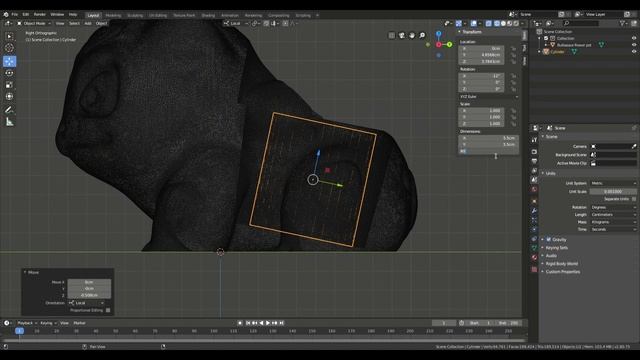640x360 pixels.
Task: Click the timeline Marker menu
Action: [80, 323]
